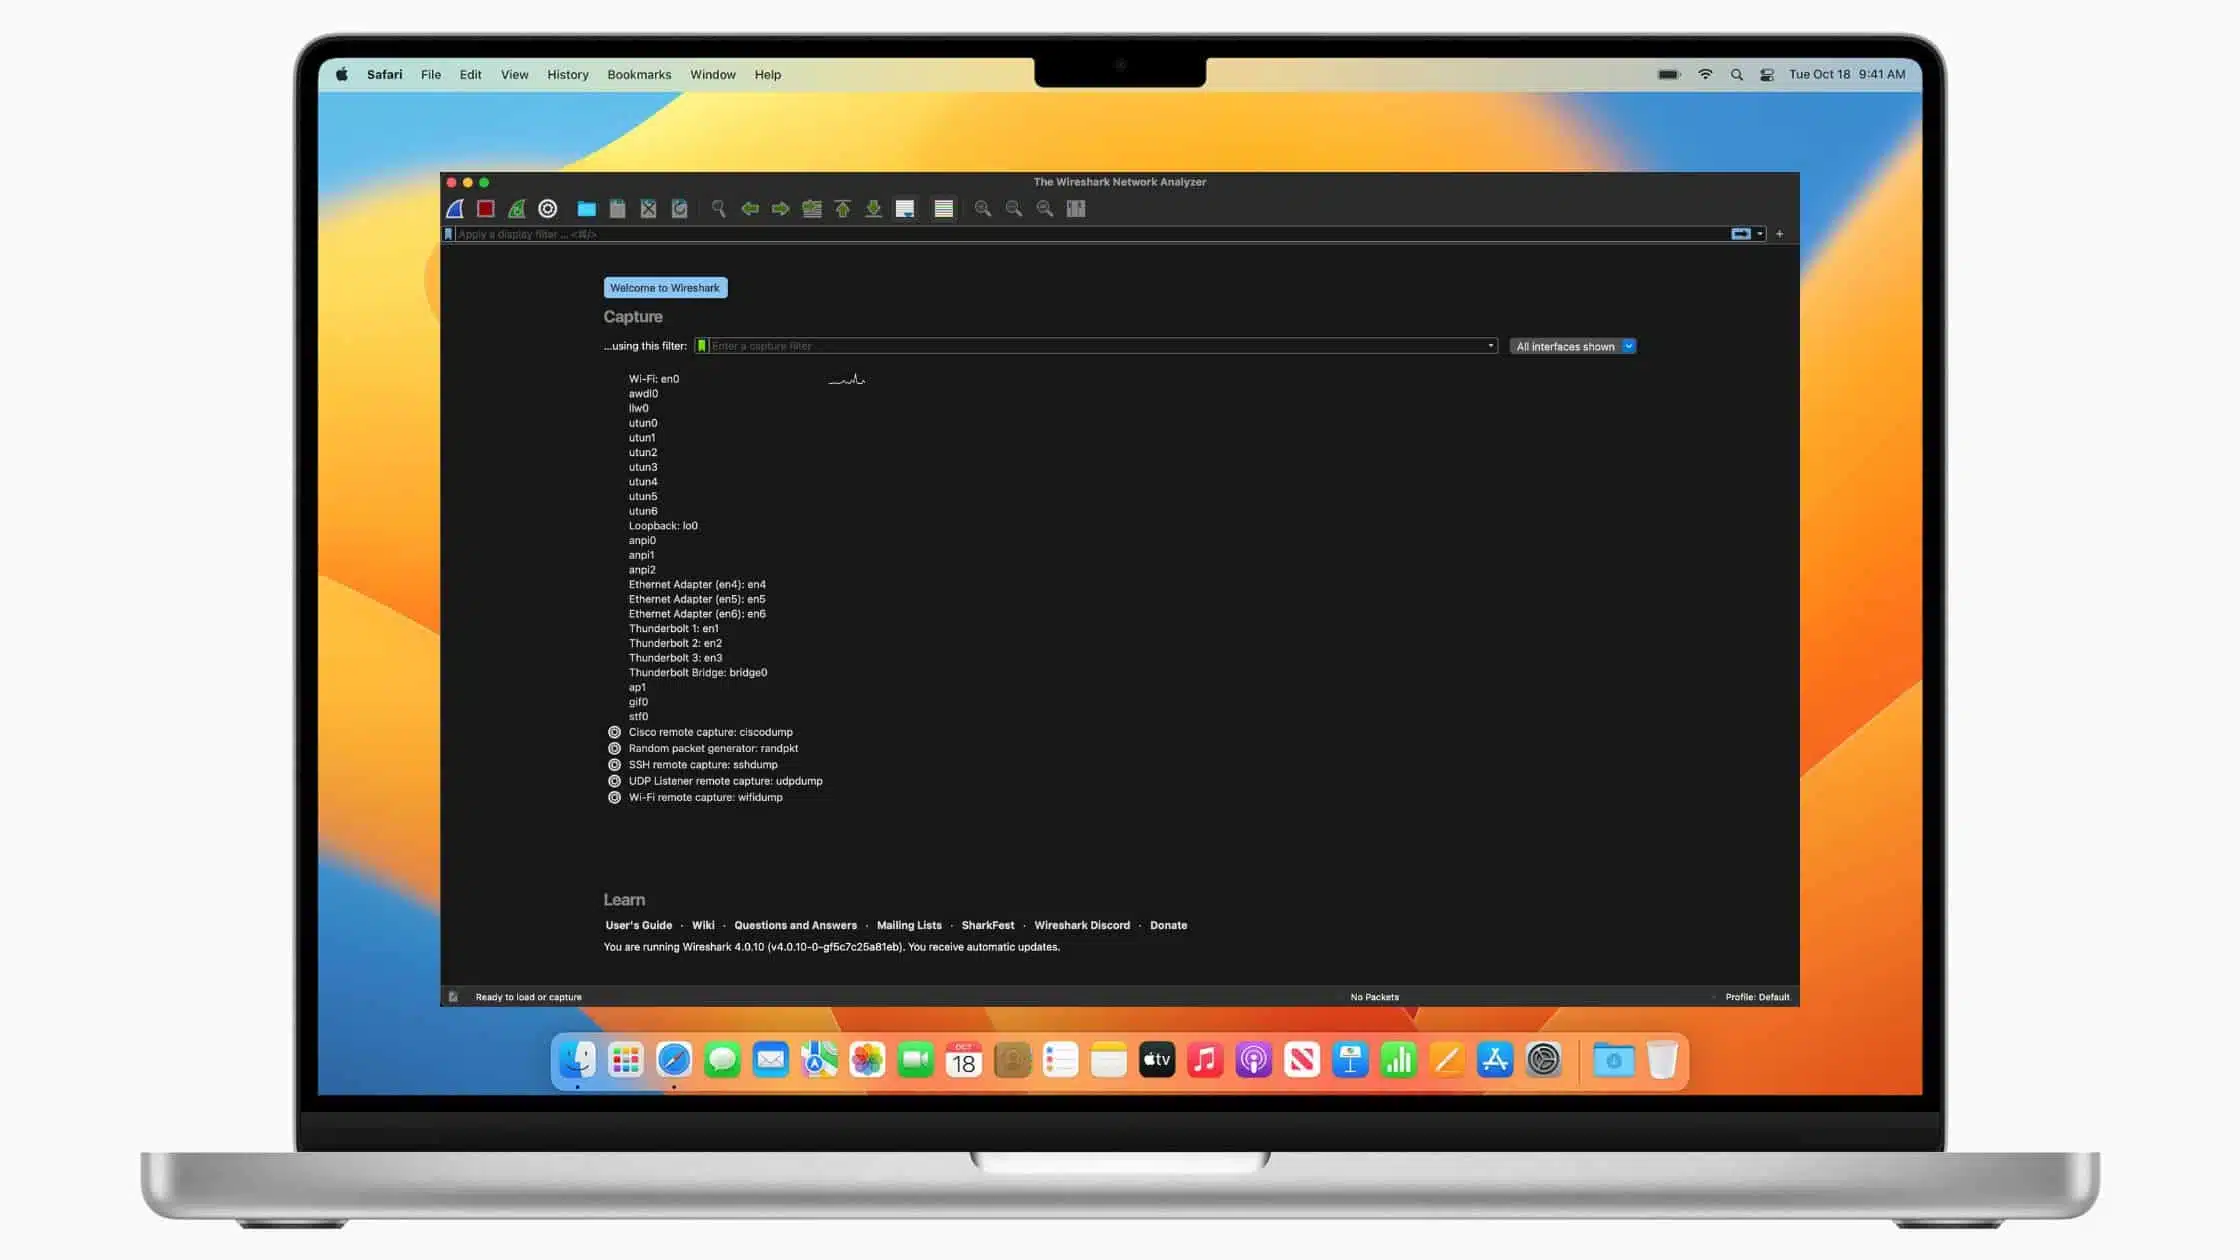This screenshot has height=1260, width=2240.
Task: Zoom out on packet text
Action: (x=1014, y=209)
